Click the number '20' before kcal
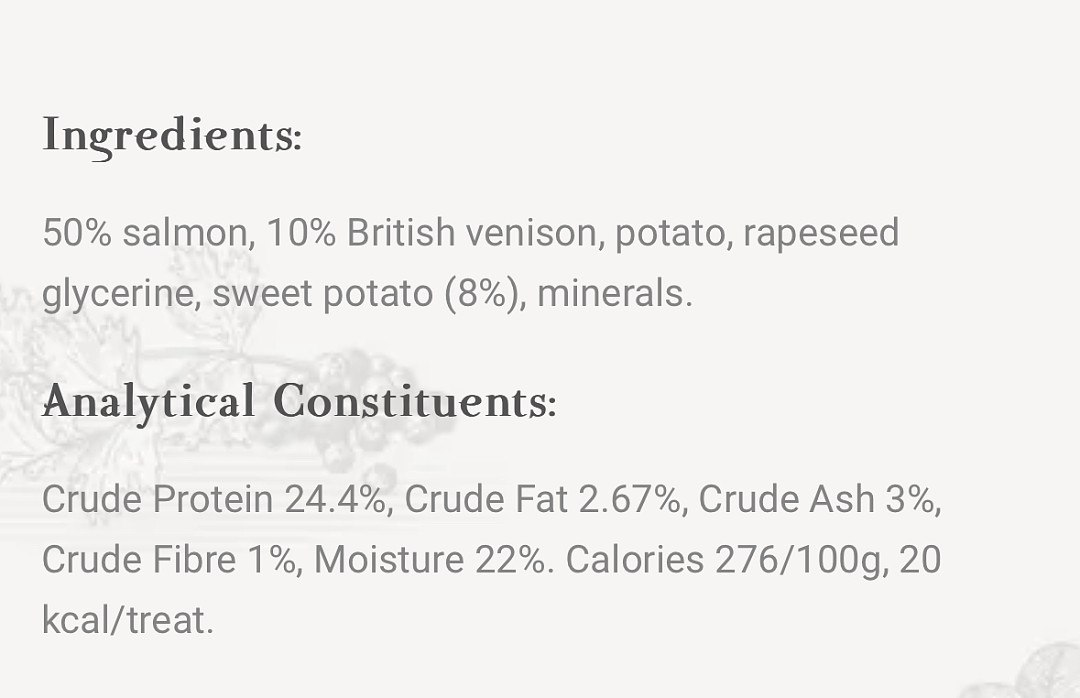1080x698 pixels. (x=920, y=559)
